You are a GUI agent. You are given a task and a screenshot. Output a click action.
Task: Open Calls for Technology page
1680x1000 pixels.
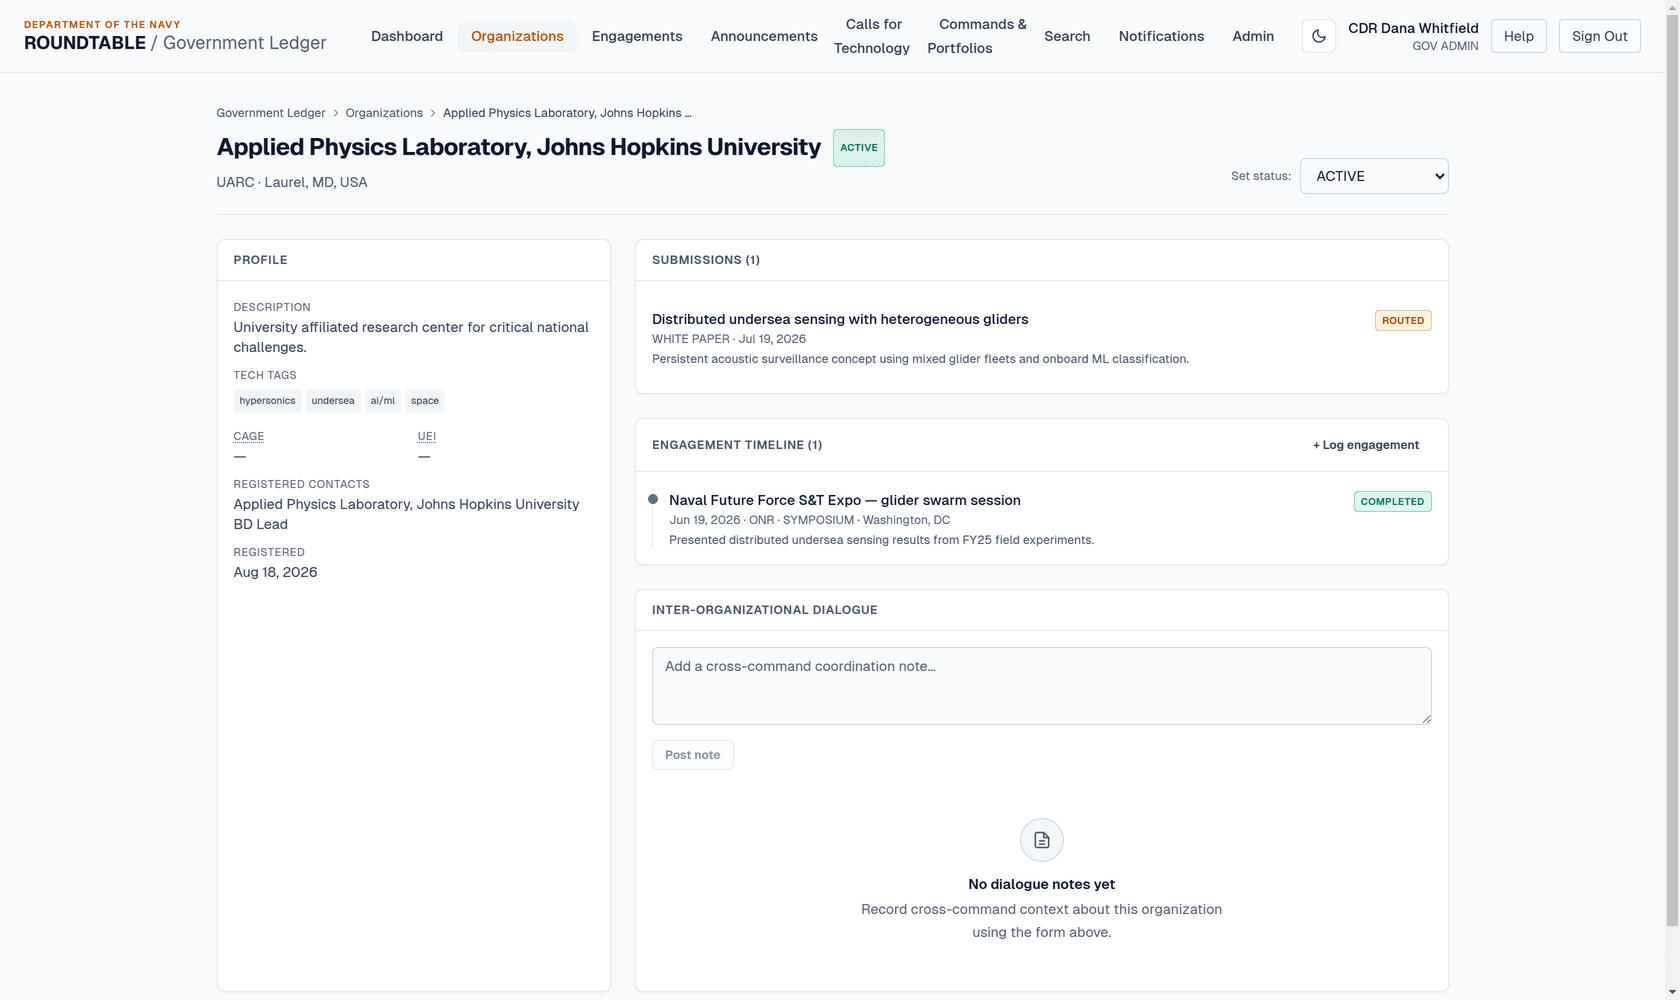tap(872, 36)
